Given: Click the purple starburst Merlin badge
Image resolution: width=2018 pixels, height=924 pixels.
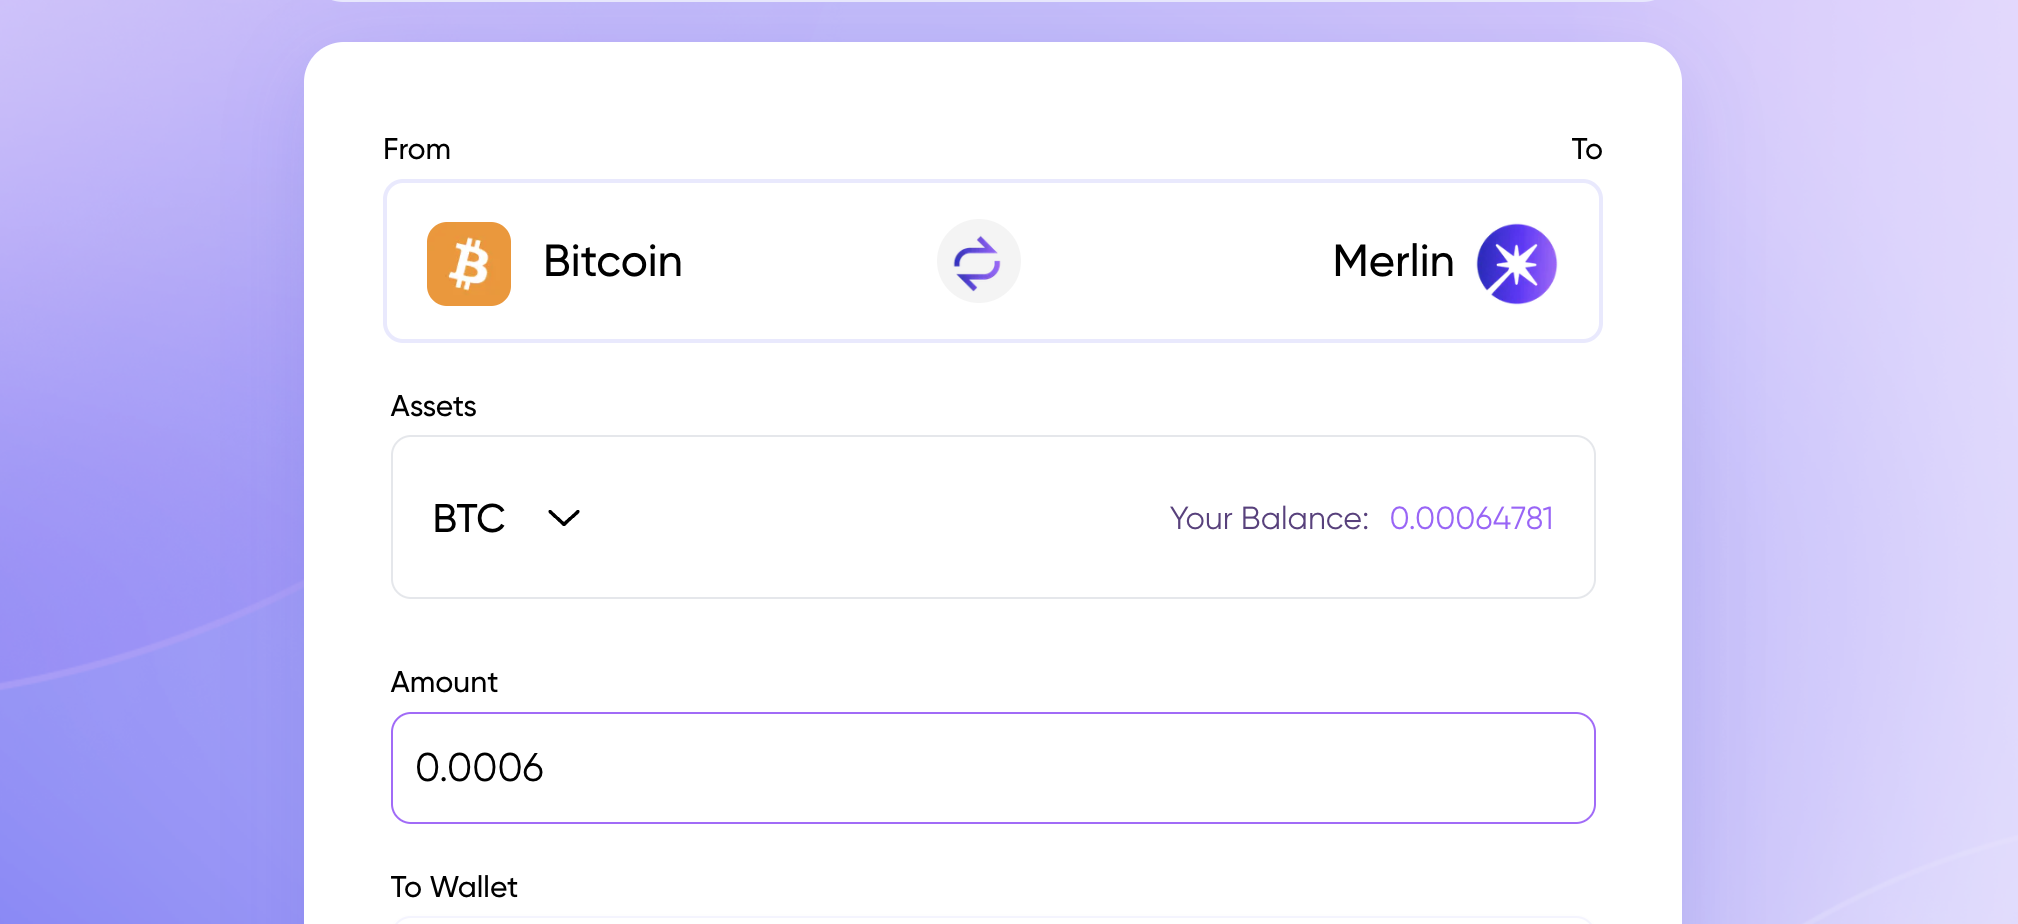Looking at the screenshot, I should click(1516, 262).
